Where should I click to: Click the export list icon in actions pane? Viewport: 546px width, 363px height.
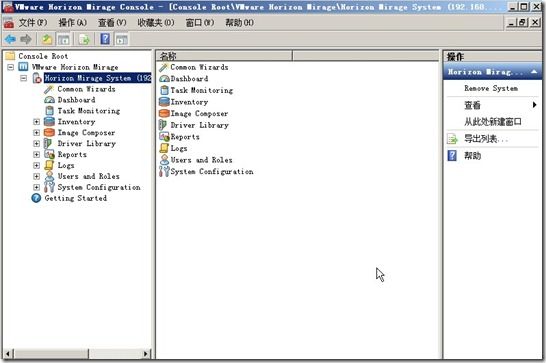pos(452,139)
